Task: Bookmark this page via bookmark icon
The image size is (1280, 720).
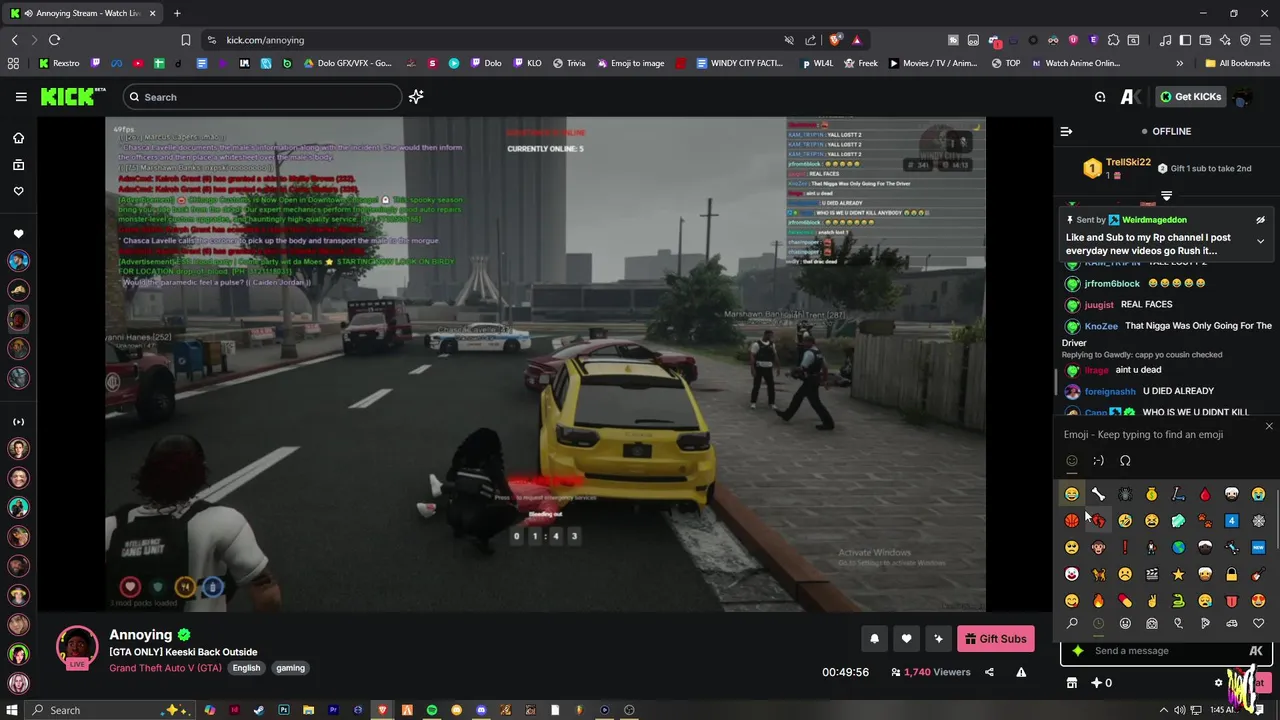Action: click(x=185, y=40)
